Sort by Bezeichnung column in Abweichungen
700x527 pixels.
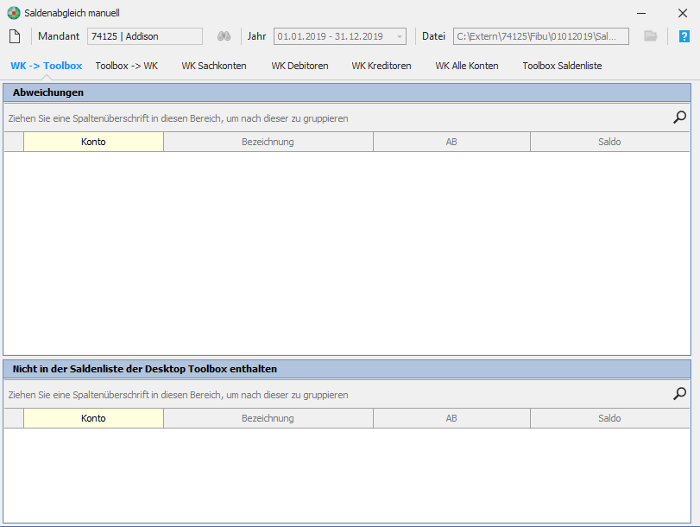(x=268, y=142)
